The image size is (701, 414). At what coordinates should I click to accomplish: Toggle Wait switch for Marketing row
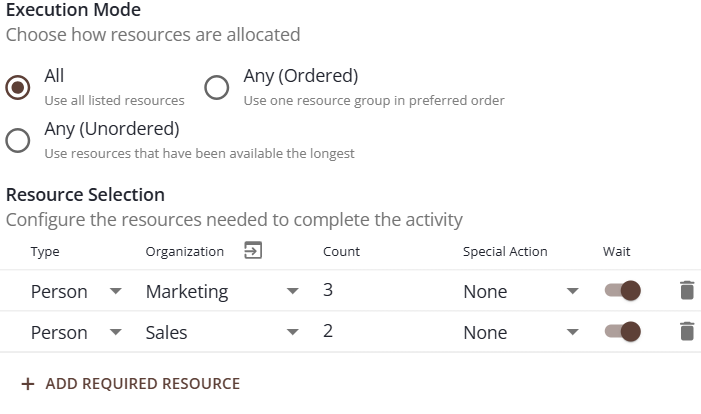622,291
